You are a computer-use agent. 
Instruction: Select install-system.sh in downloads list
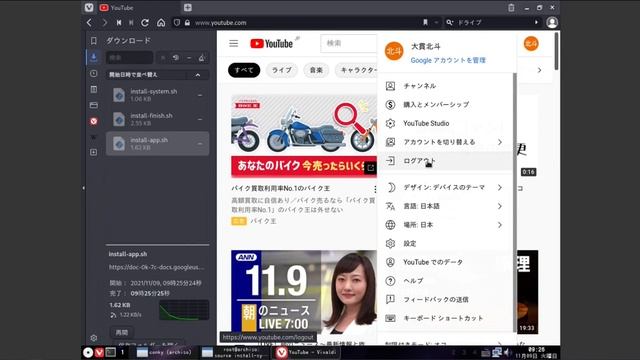pyautogui.click(x=157, y=95)
